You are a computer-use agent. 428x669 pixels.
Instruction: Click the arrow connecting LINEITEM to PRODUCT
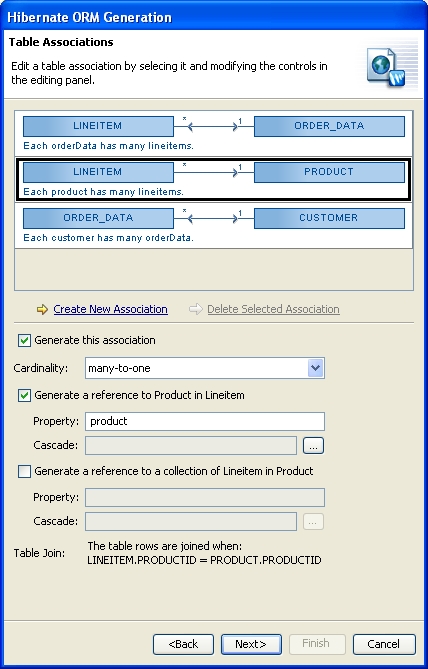(x=206, y=172)
